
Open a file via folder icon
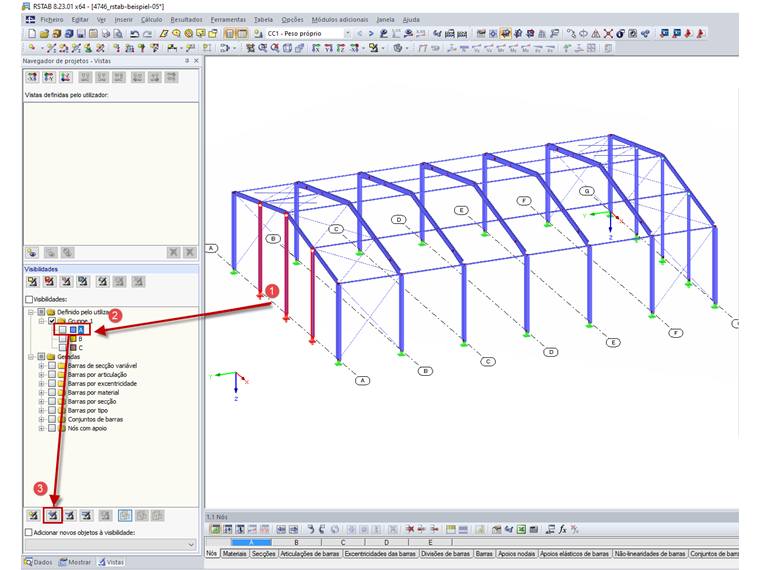click(44, 33)
